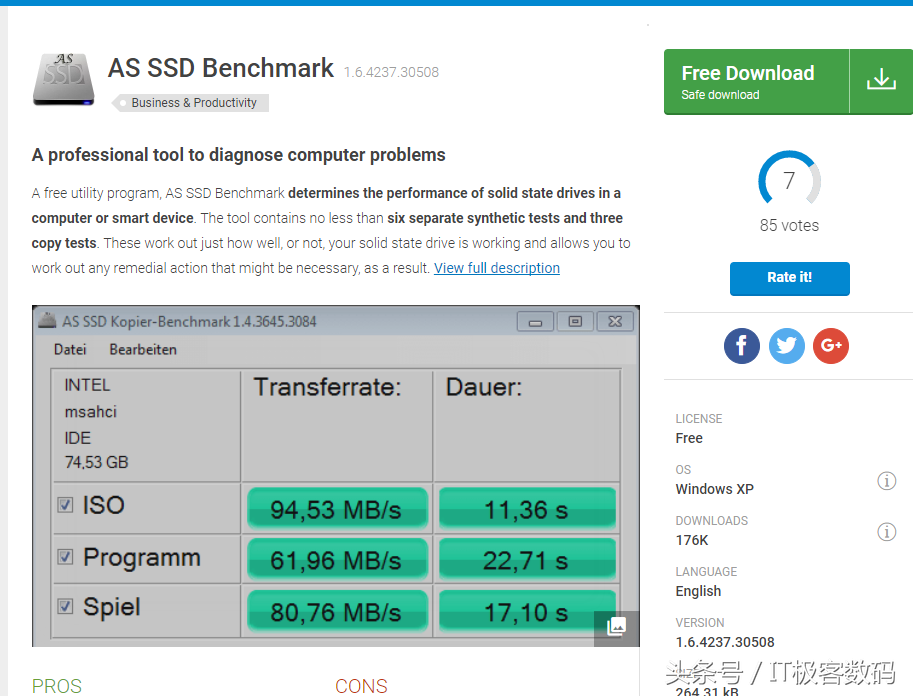Click the download arrow icon
Image resolution: width=913 pixels, height=696 pixels.
(881, 80)
